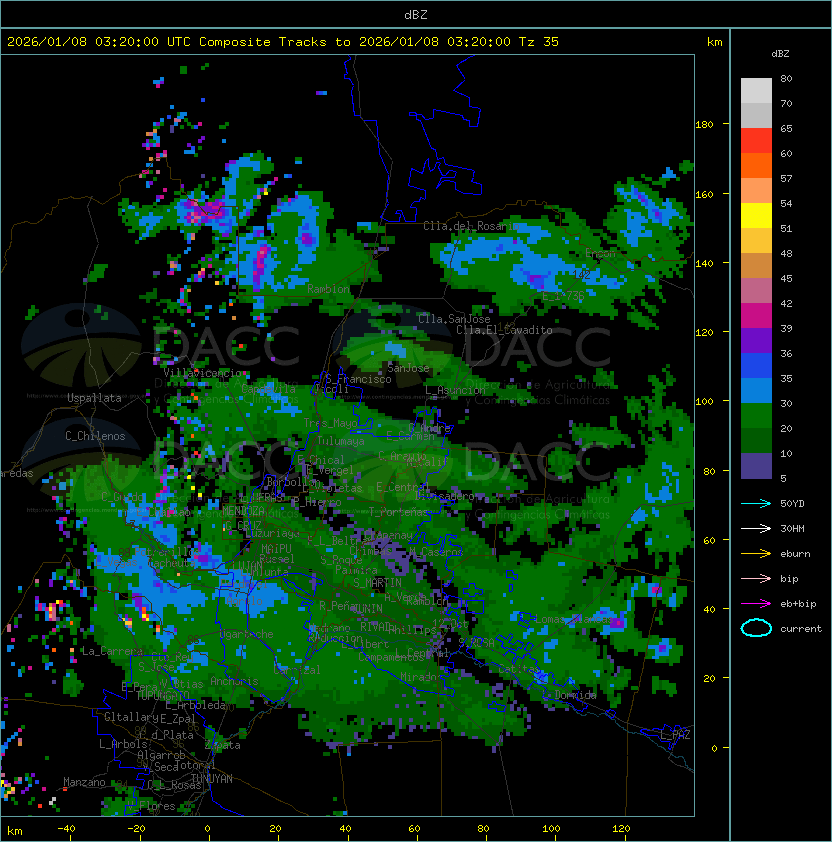The image size is (832, 842).
Task: Click the 'Manzano' map label
Action: click(84, 782)
